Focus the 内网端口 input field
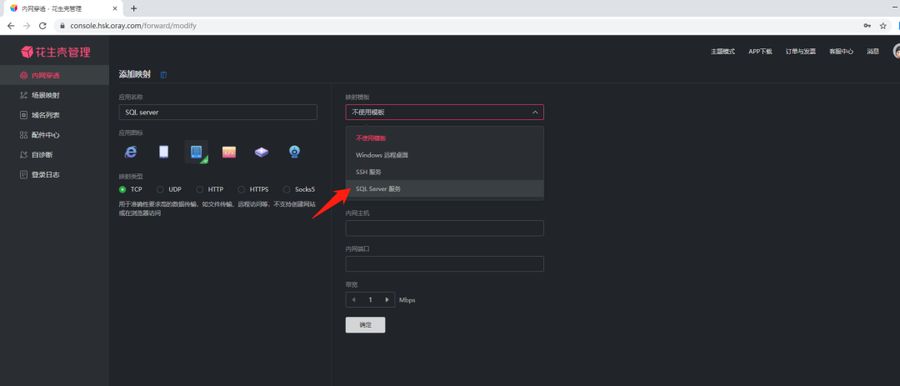 tap(444, 264)
